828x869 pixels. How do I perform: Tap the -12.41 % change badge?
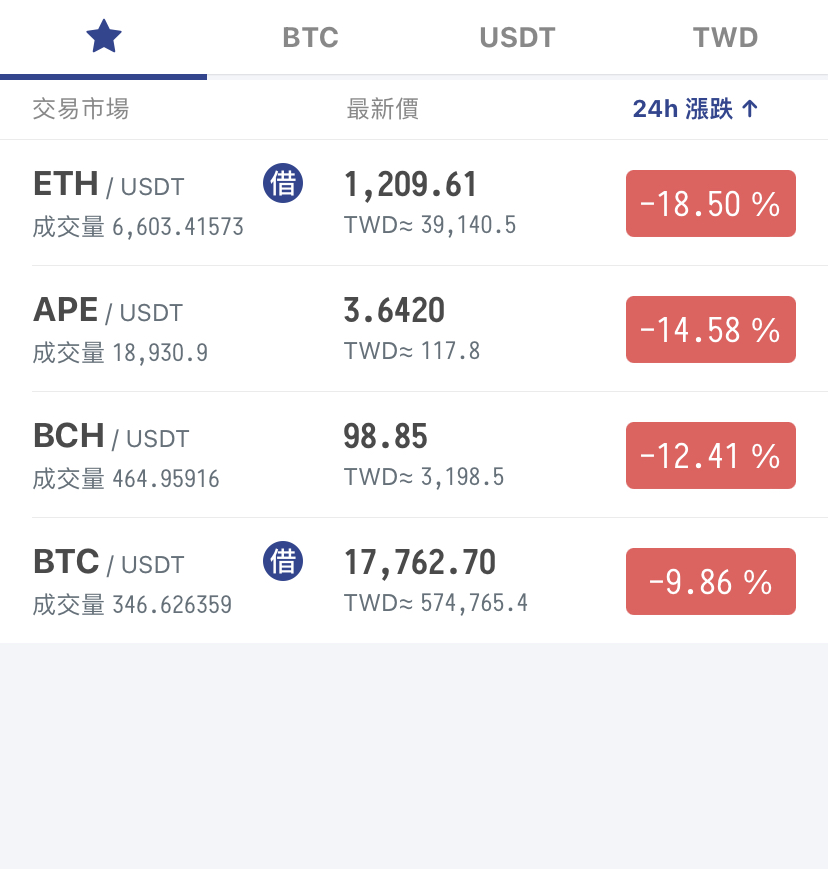[711, 456]
